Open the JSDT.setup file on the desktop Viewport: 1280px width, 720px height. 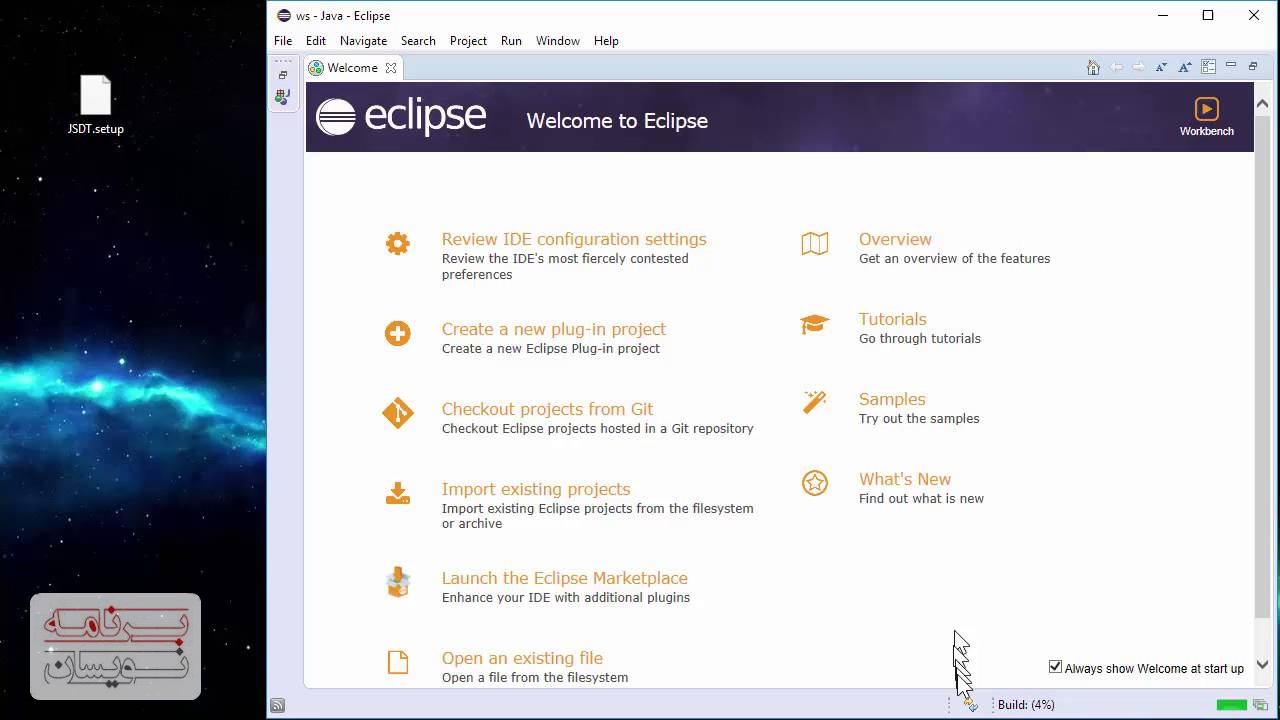(x=96, y=105)
